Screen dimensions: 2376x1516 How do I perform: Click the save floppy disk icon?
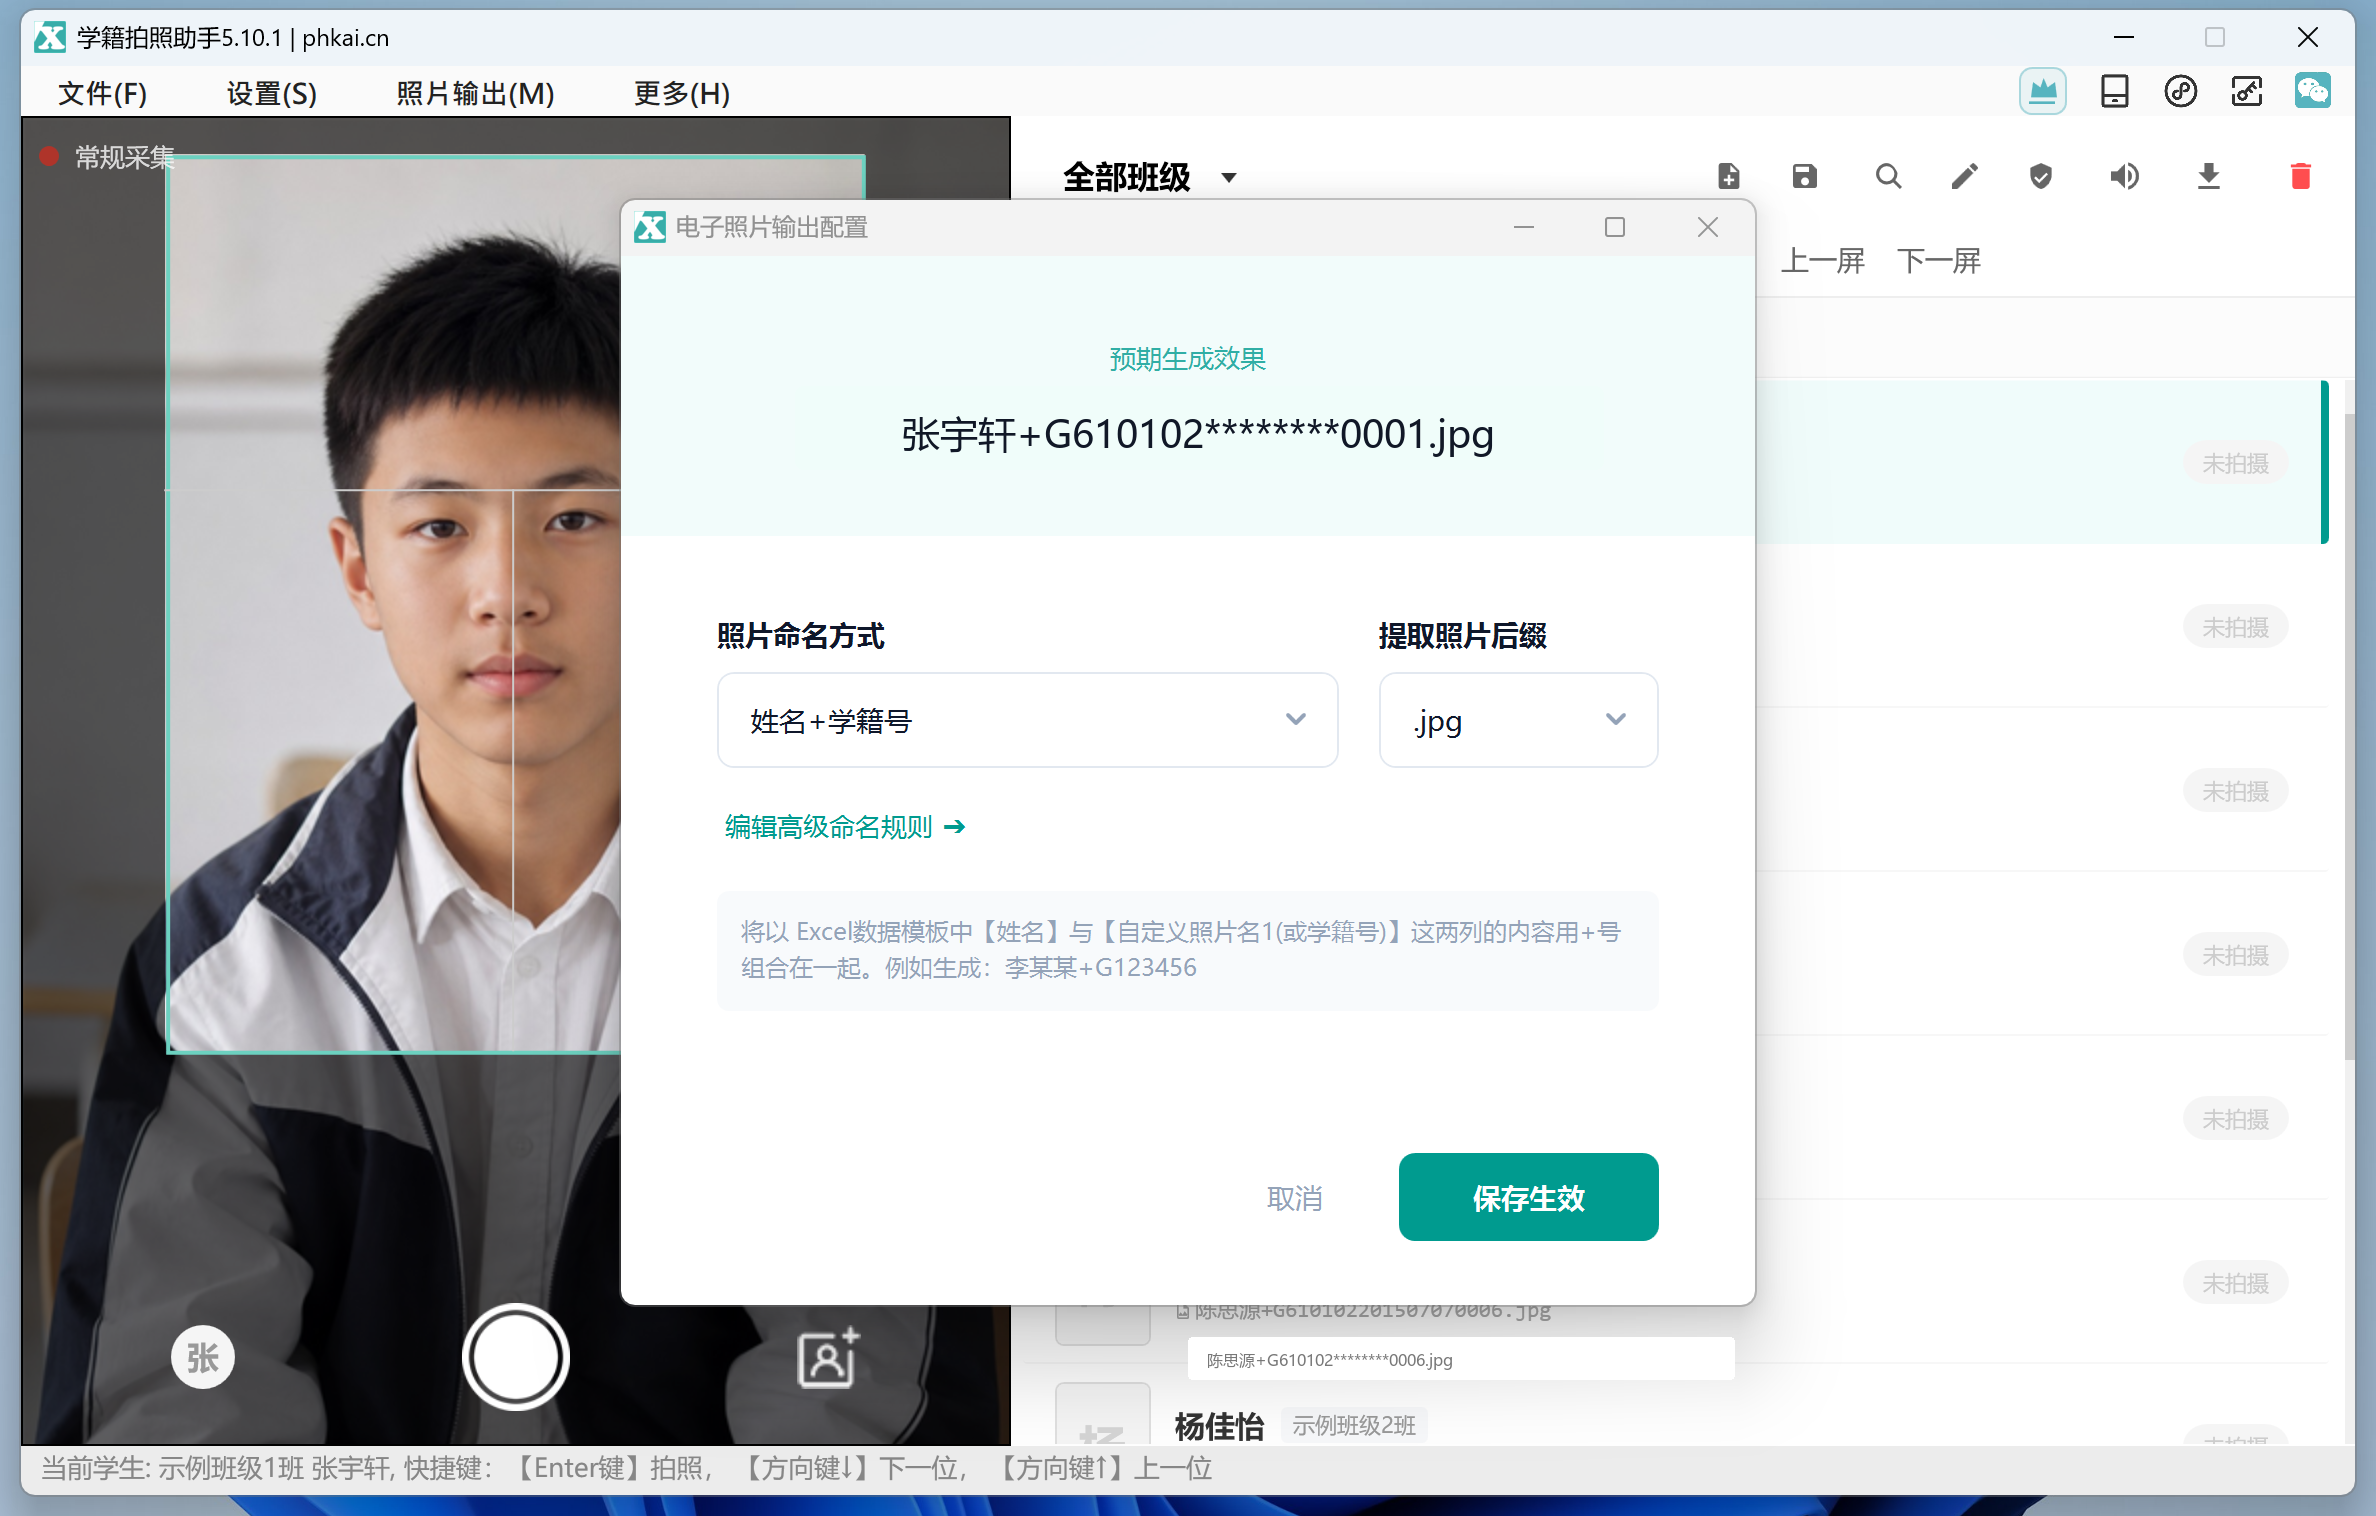(1804, 176)
